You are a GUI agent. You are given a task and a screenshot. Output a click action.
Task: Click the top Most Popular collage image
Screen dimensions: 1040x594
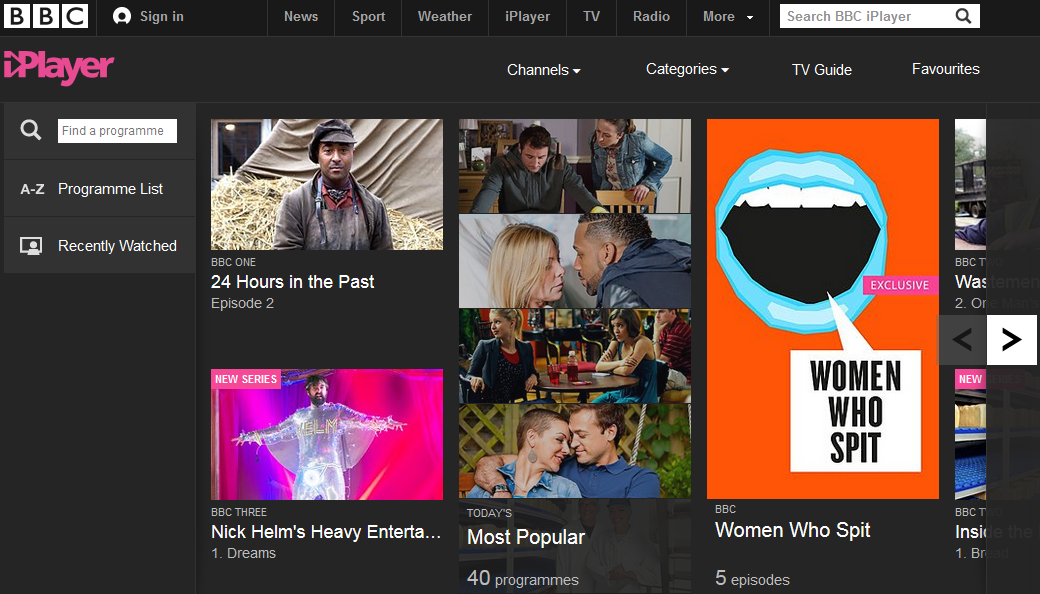575,166
